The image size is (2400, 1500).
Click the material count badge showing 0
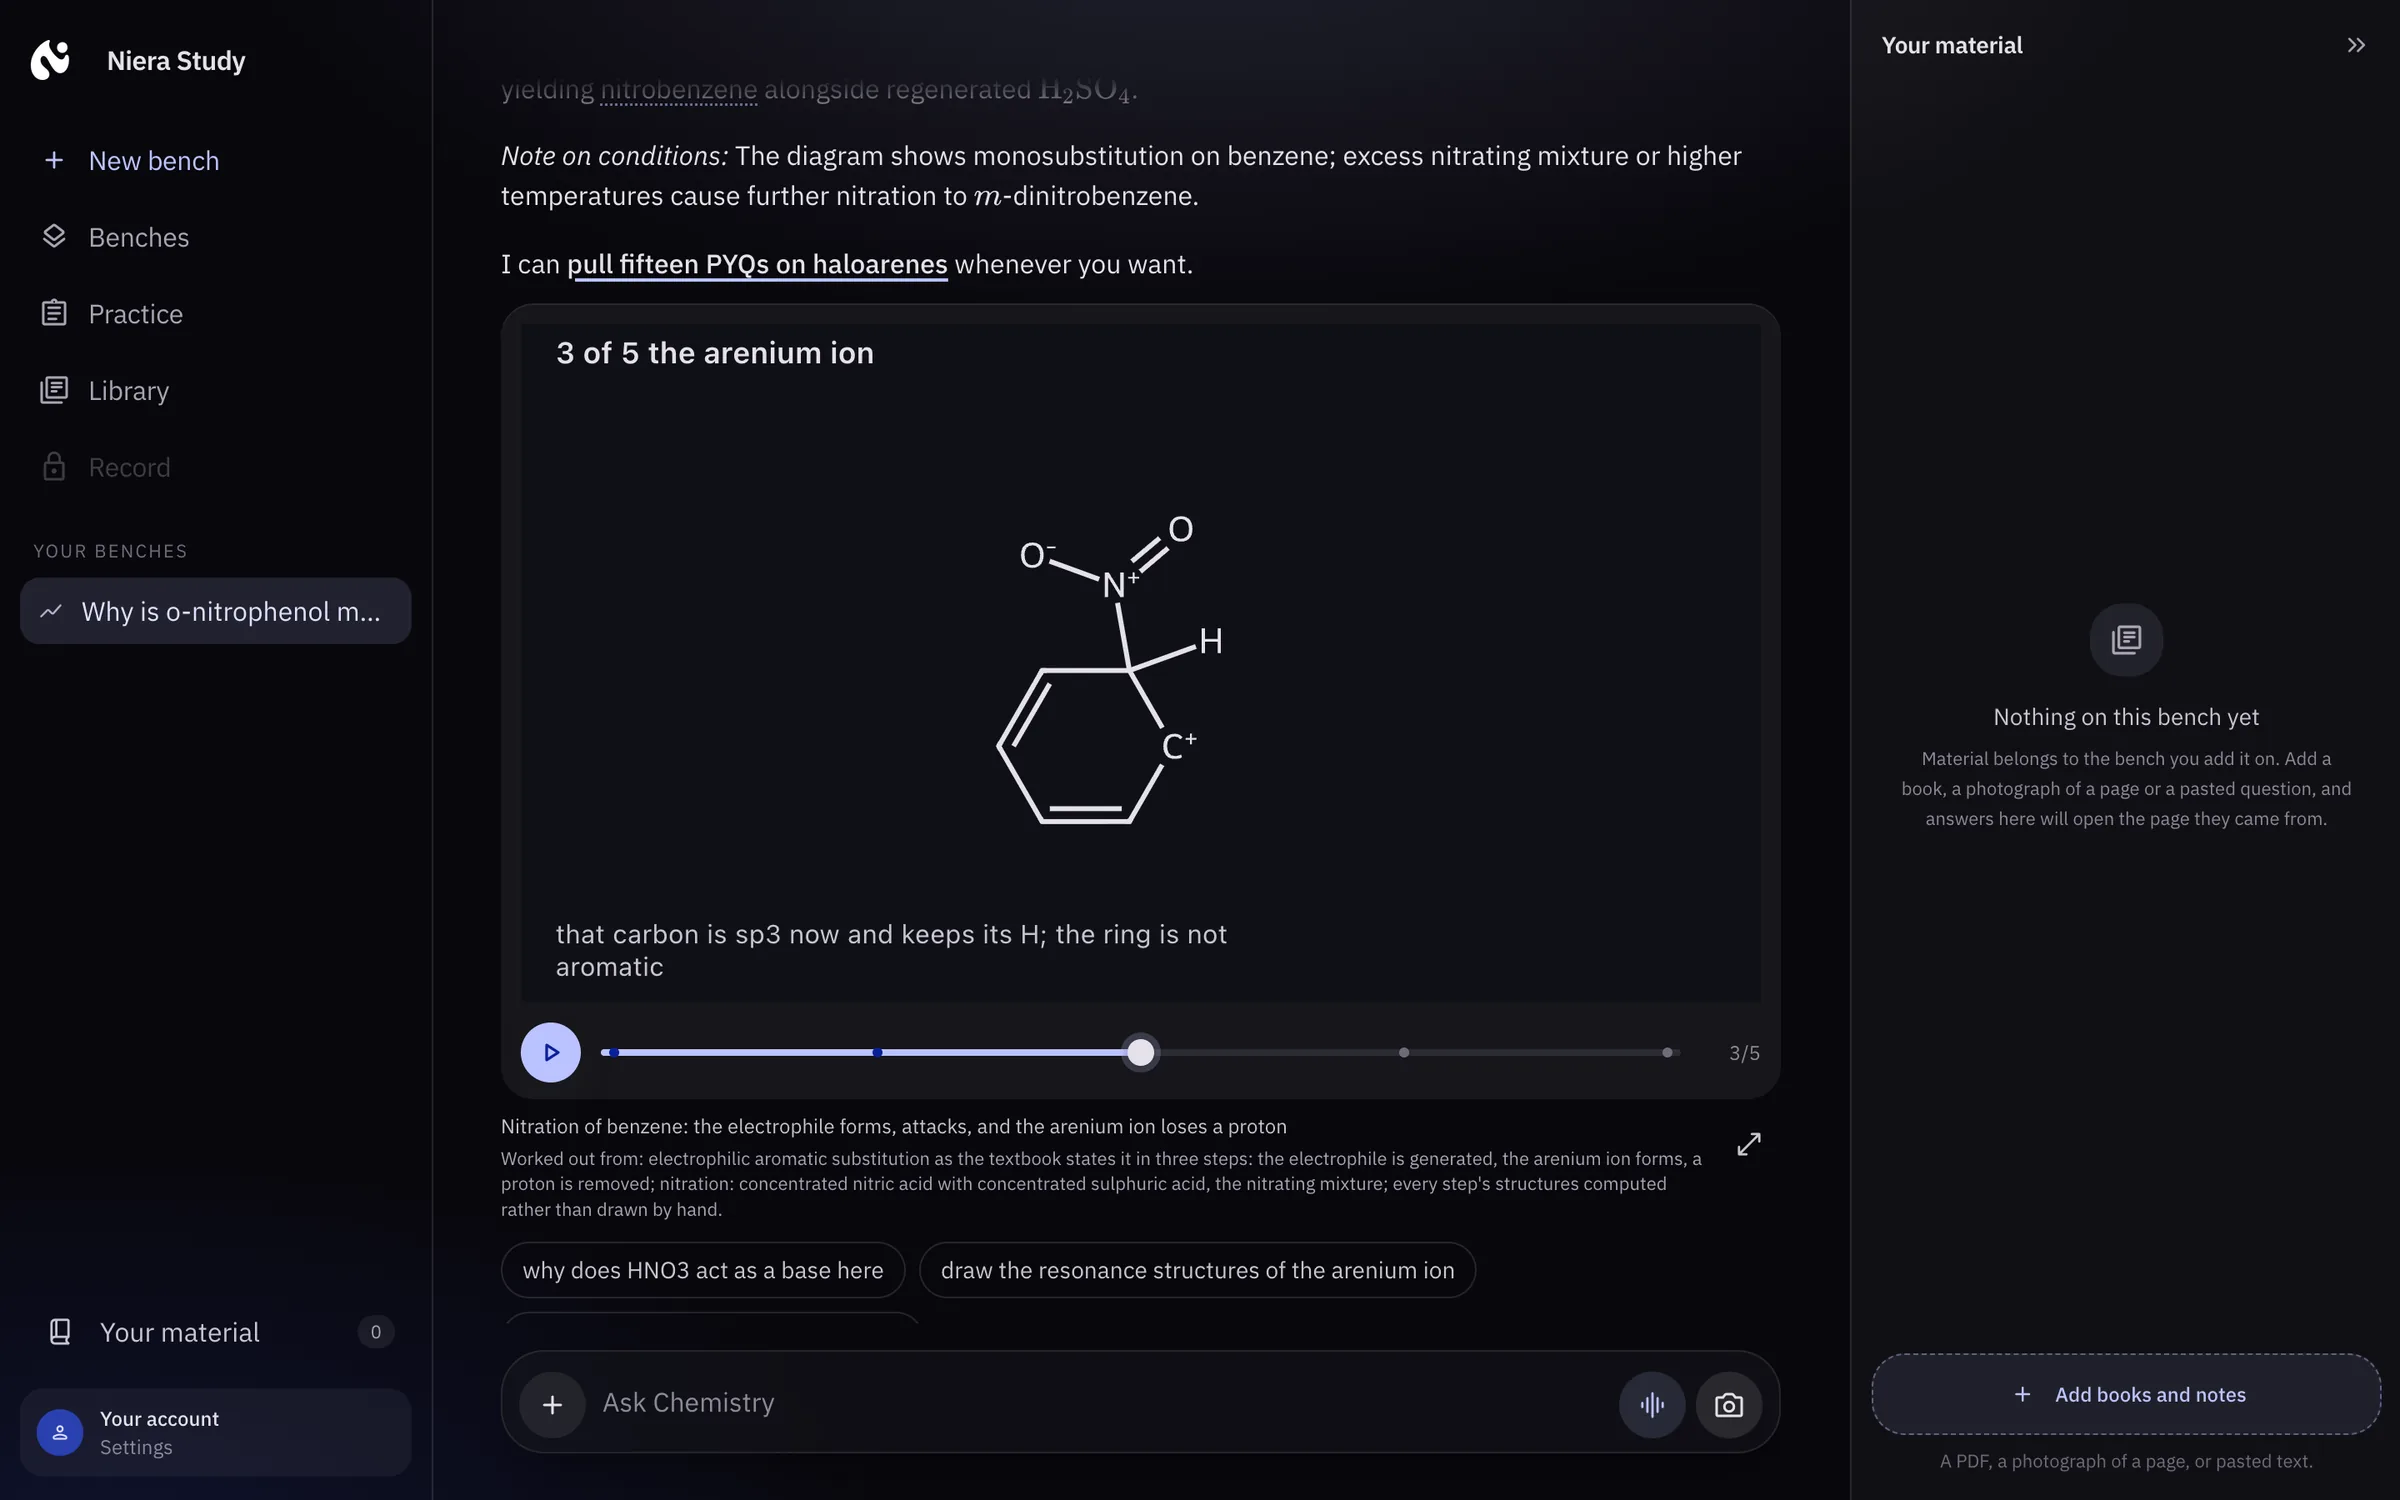point(376,1332)
